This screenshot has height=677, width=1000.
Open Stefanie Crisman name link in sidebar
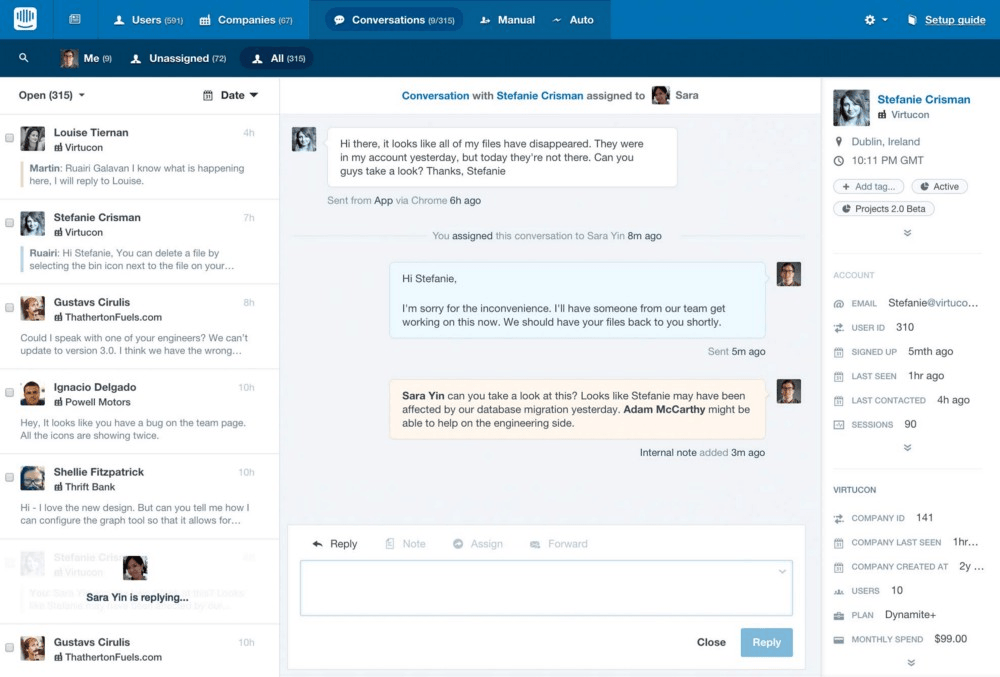[923, 99]
